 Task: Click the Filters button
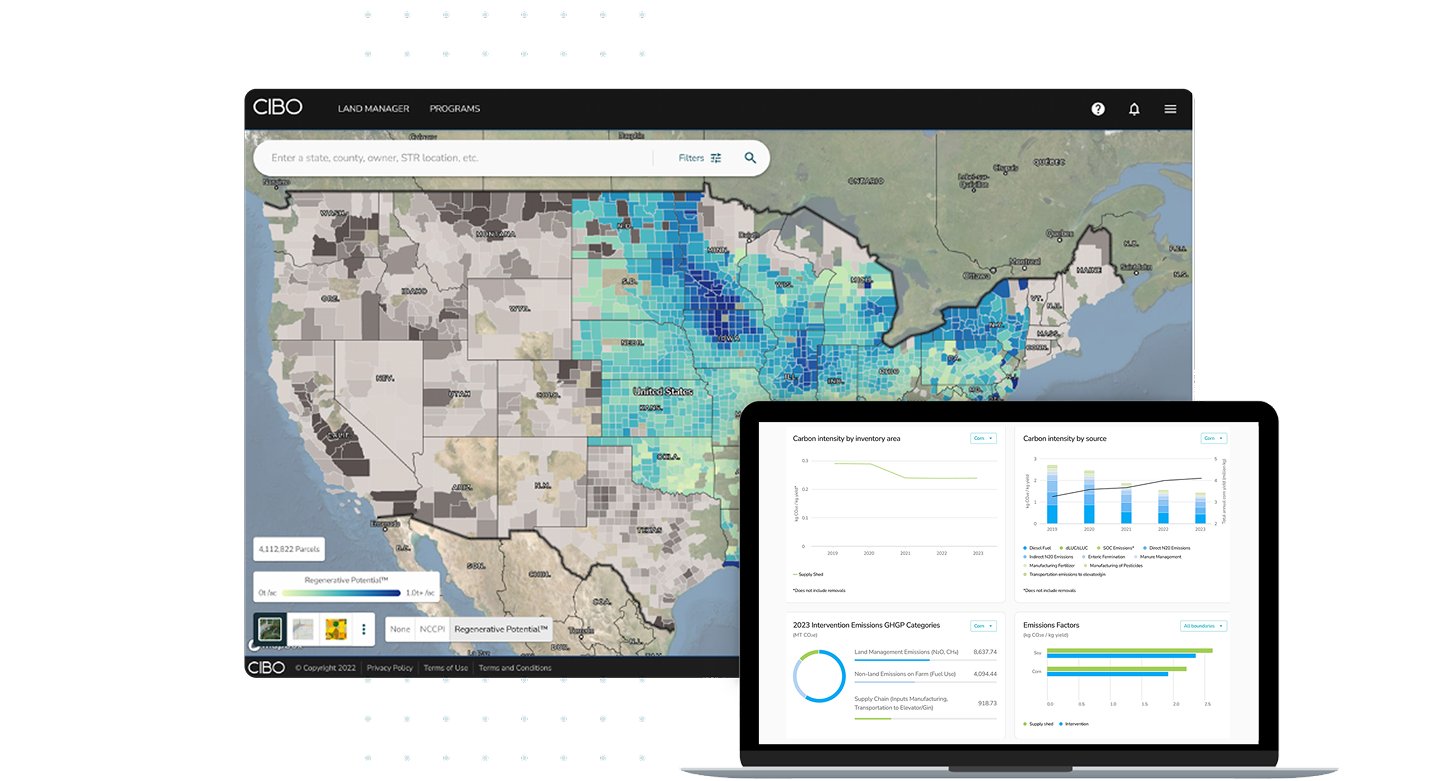point(700,158)
